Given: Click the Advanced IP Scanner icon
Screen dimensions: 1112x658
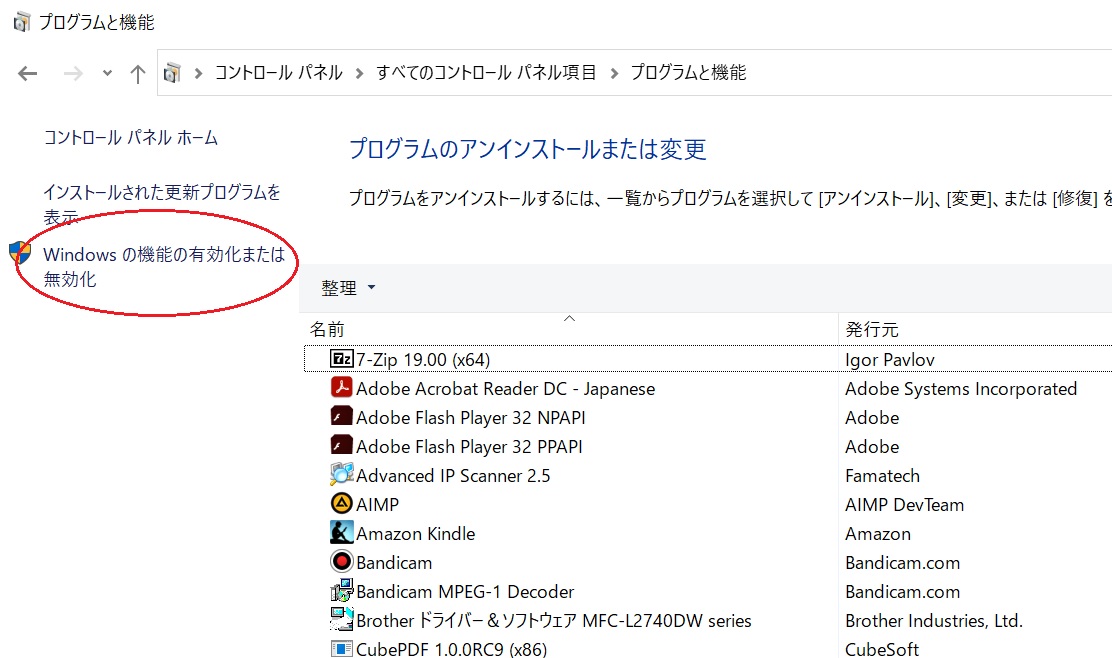Looking at the screenshot, I should tap(341, 474).
